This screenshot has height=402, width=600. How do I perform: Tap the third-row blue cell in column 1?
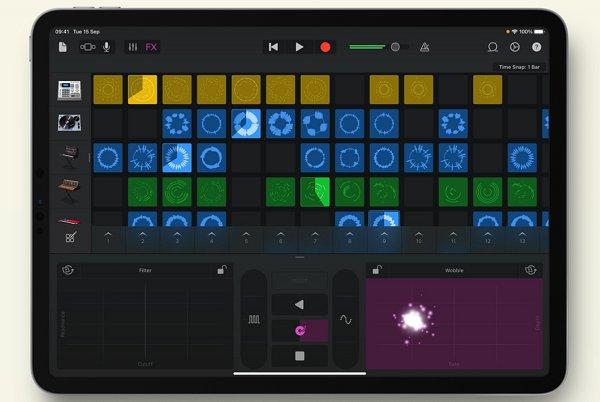pyautogui.click(x=108, y=158)
